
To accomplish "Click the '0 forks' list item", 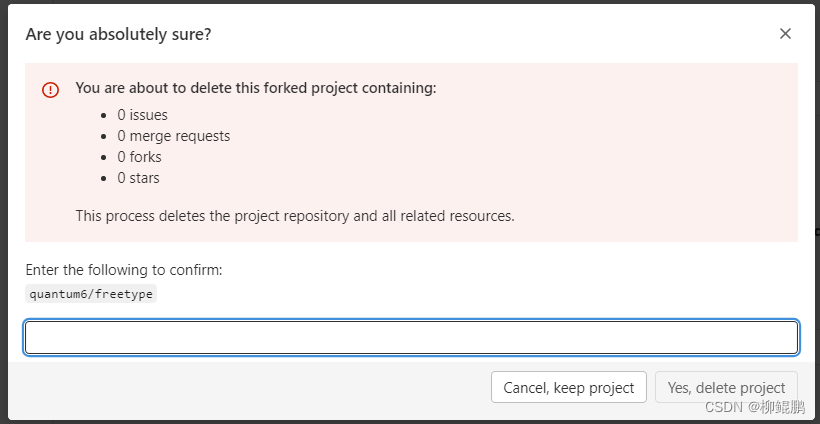I will click(x=139, y=157).
